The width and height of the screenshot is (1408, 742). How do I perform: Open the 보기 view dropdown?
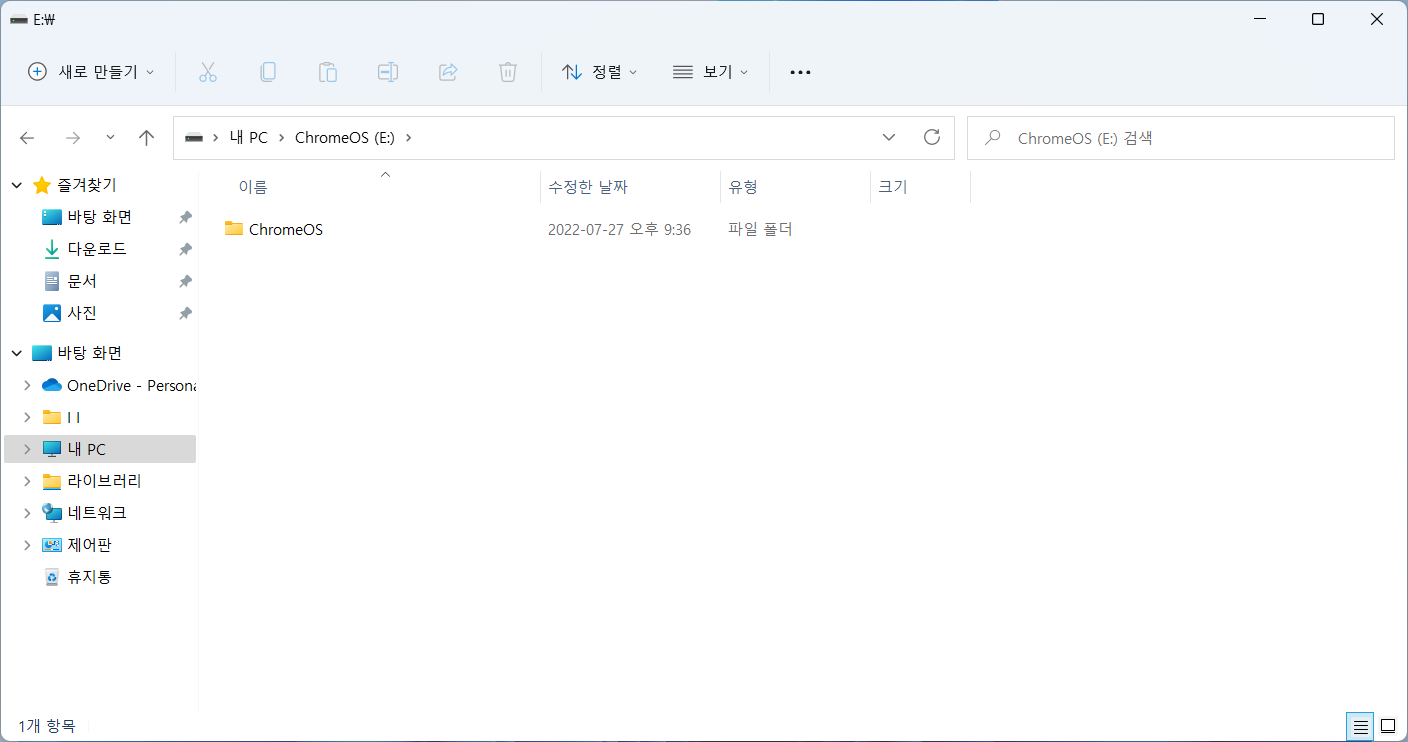(711, 72)
